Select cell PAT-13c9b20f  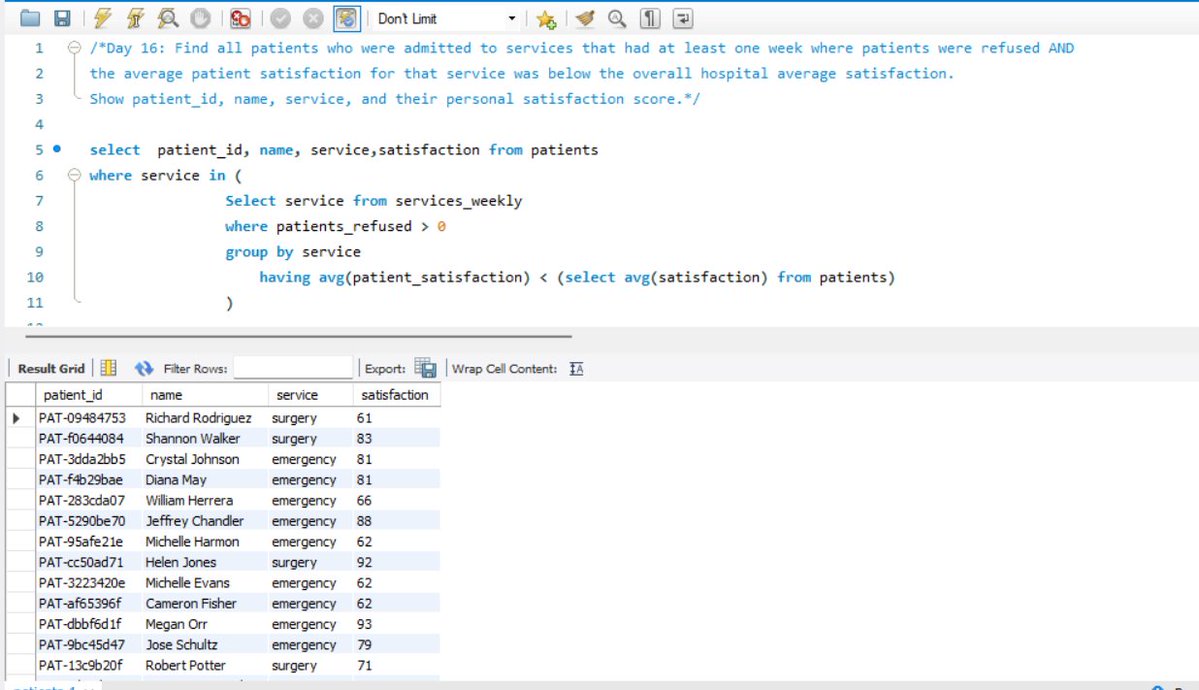(89, 666)
